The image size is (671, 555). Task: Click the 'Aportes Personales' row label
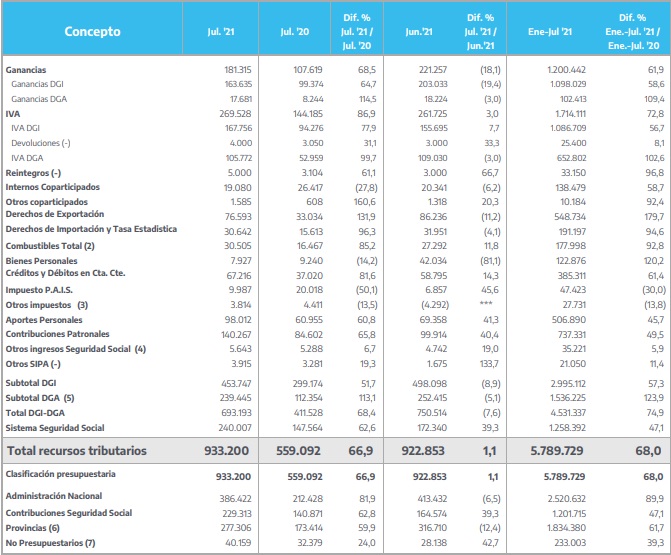[x=44, y=320]
